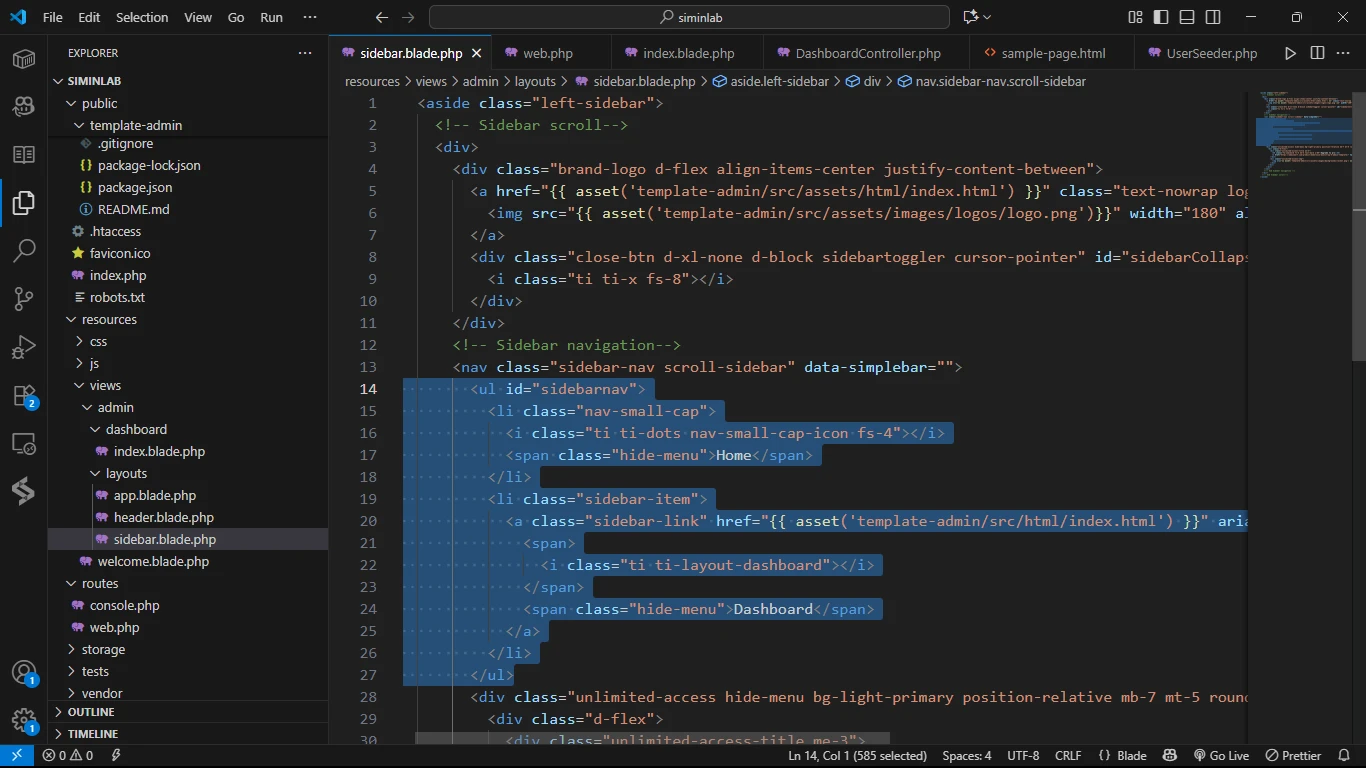The image size is (1366, 768).
Task: Open the Remote Explorer icon
Action: [24, 443]
